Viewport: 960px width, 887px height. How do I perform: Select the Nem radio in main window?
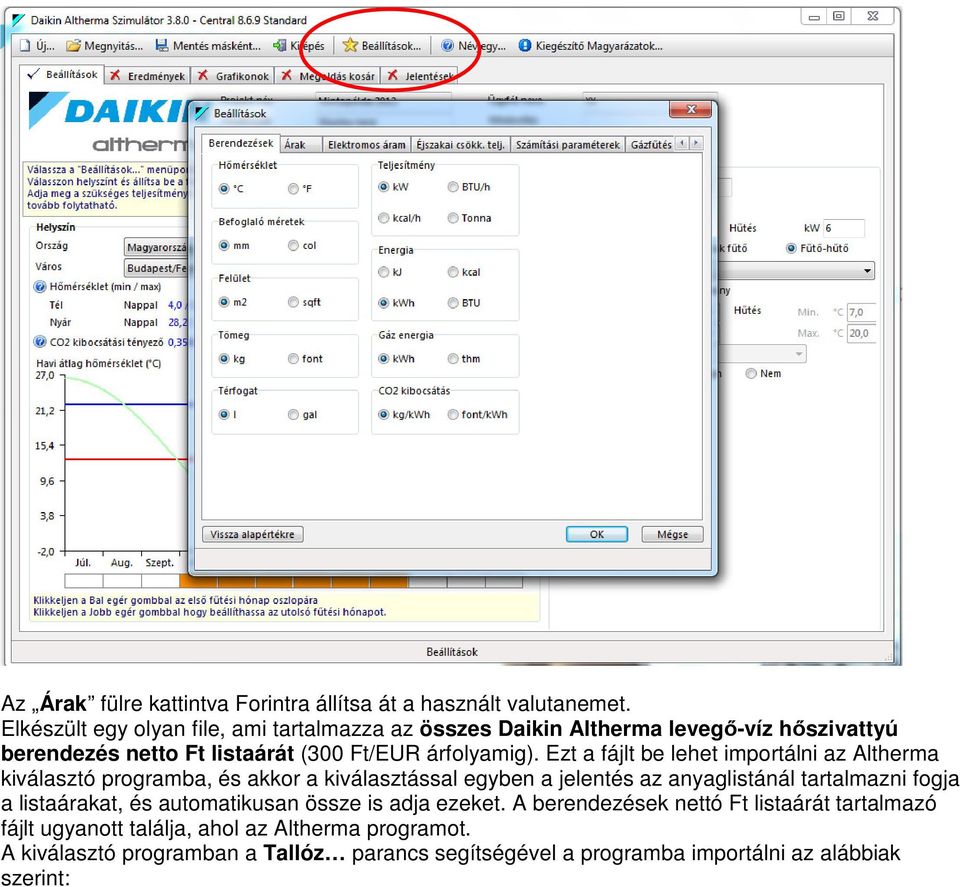pyautogui.click(x=751, y=373)
